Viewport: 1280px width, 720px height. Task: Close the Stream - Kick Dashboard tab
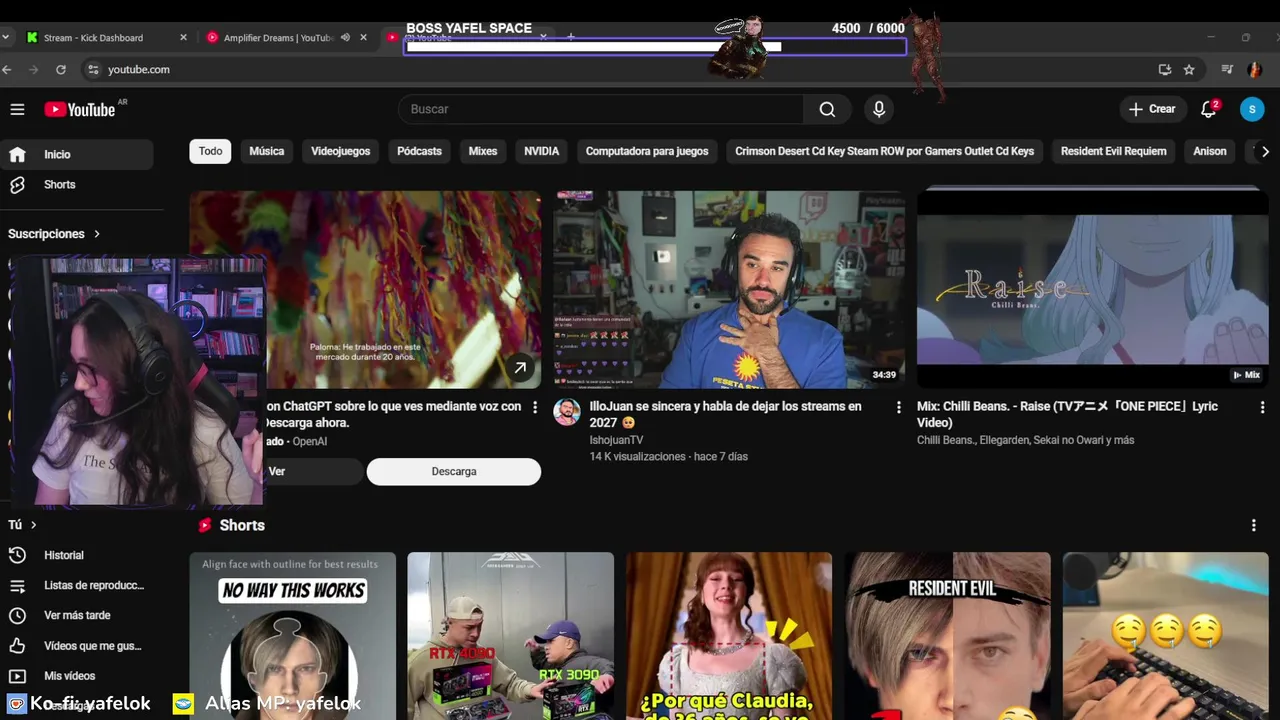[183, 37]
